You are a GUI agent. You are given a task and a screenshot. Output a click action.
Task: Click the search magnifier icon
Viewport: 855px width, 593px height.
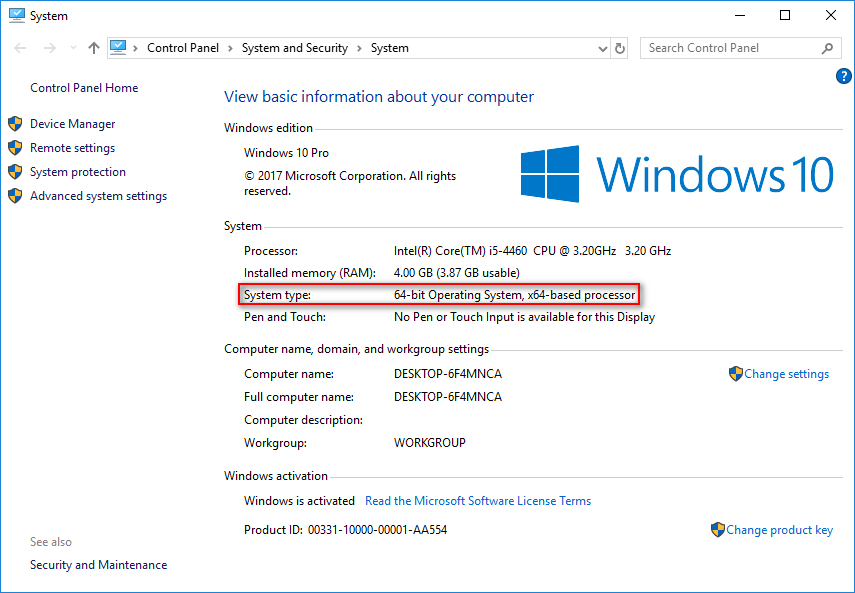click(x=827, y=48)
